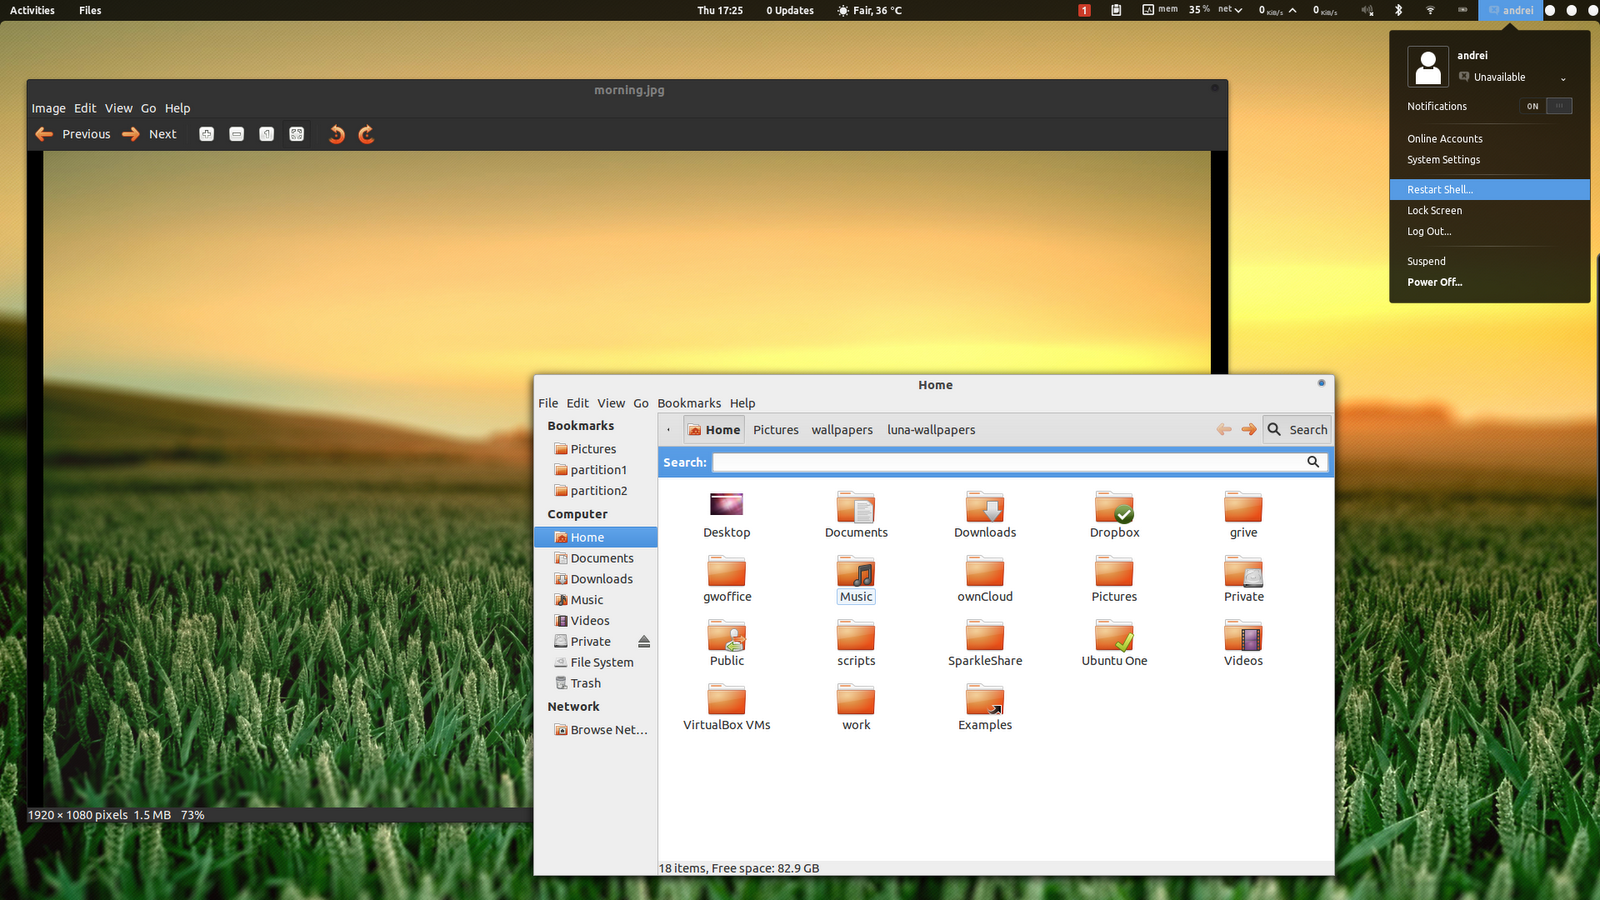Image resolution: width=1600 pixels, height=900 pixels.
Task: Open the Bookmarks menu in Files
Action: click(x=689, y=403)
